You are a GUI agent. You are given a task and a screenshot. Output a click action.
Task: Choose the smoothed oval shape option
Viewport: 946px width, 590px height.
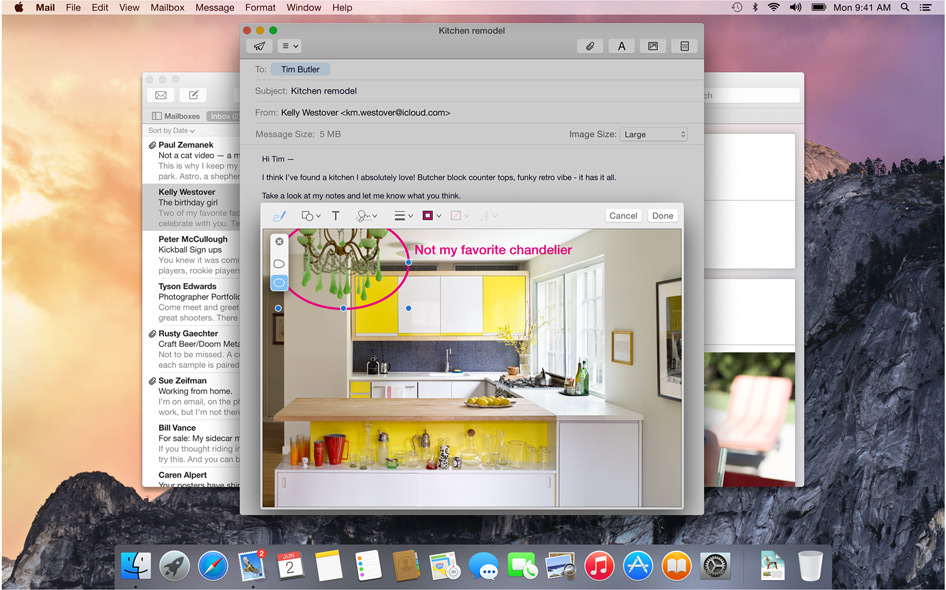click(279, 282)
